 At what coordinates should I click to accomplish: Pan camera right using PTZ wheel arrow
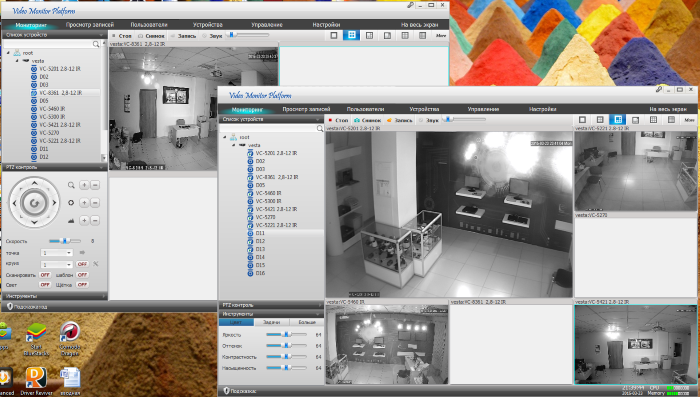(54, 203)
